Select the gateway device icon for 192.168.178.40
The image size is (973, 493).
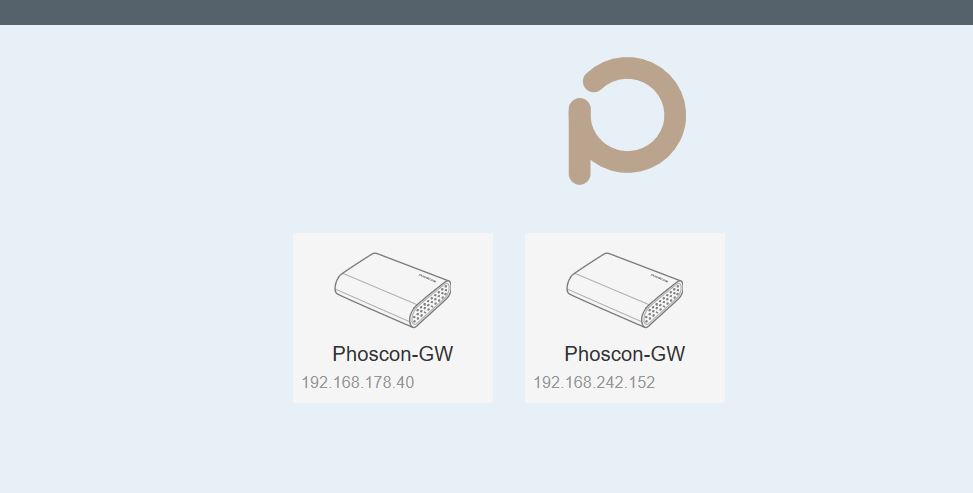pos(393,290)
